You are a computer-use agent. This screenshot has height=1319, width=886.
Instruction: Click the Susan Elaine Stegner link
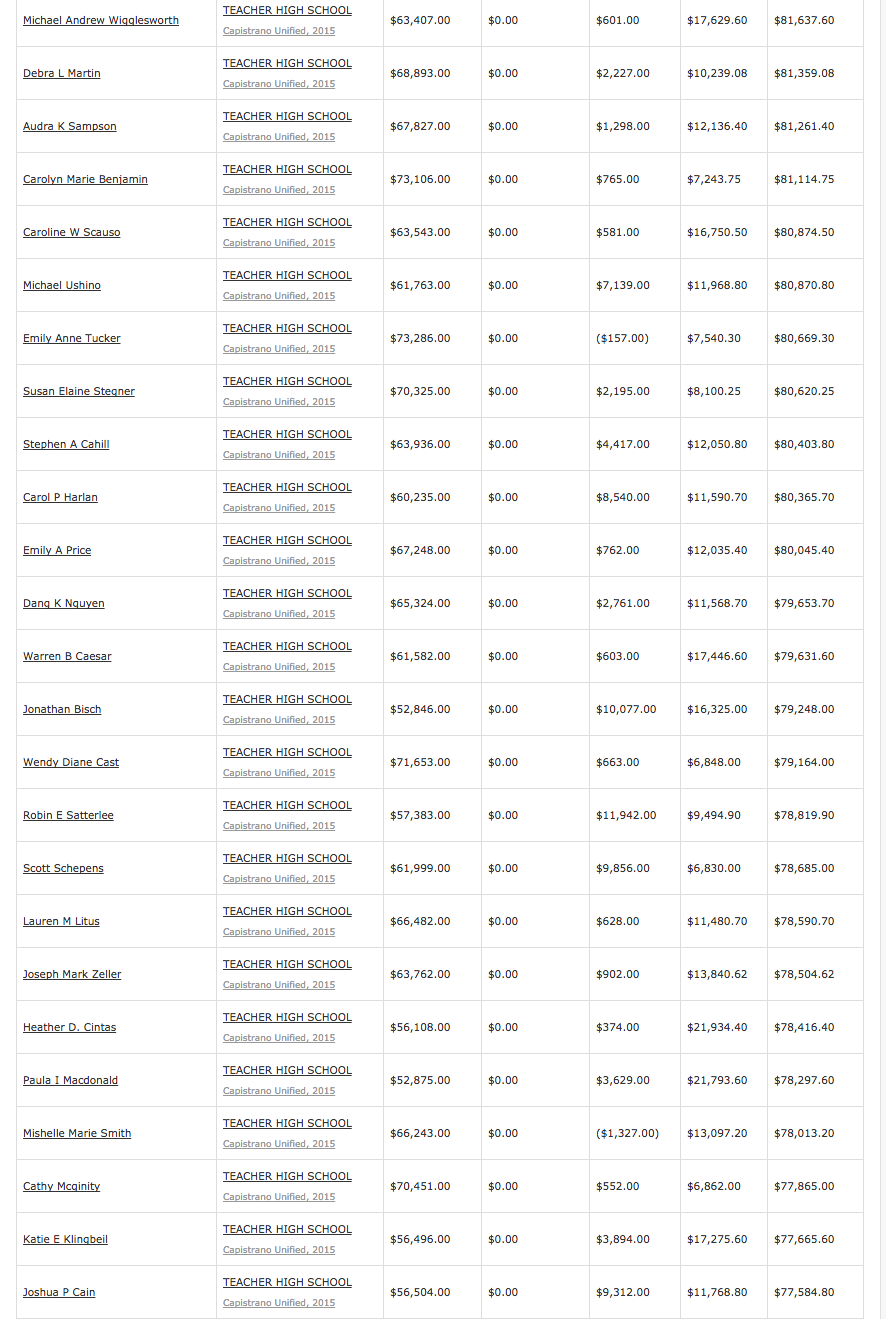(x=79, y=391)
